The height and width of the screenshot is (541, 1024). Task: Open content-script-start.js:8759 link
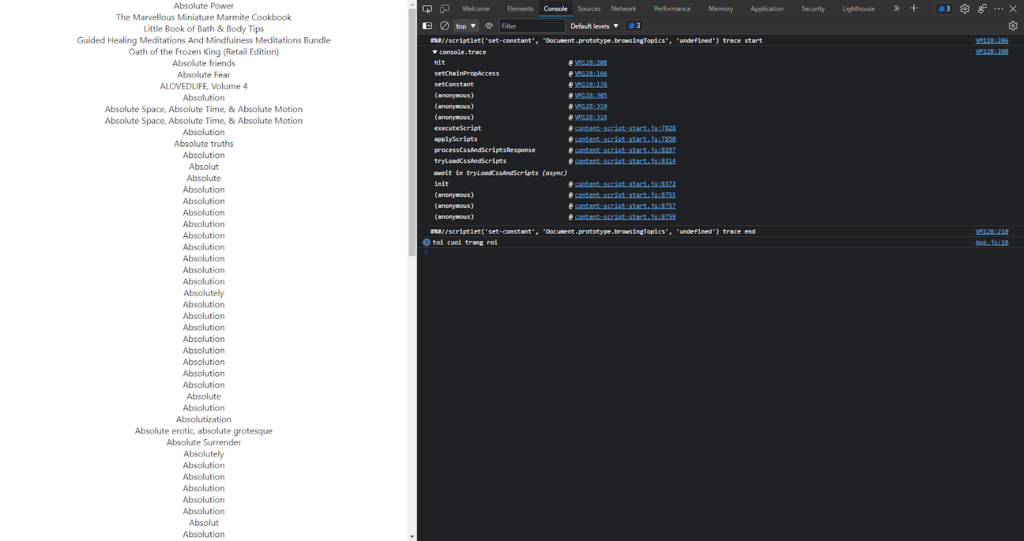pos(625,217)
